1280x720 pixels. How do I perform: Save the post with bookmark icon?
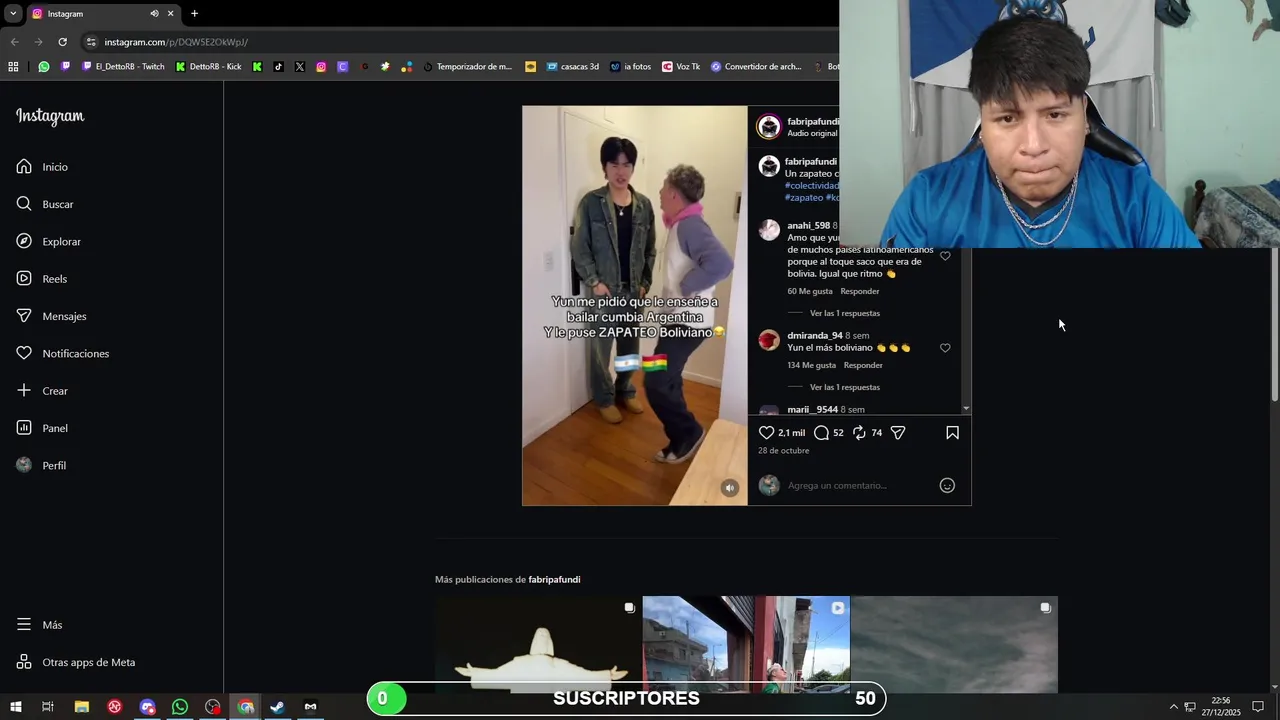(952, 433)
